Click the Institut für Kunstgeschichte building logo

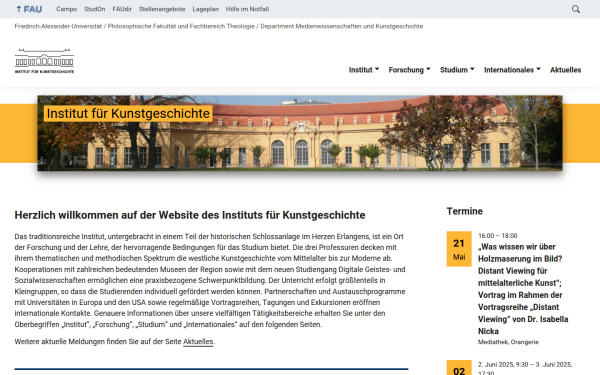44,61
